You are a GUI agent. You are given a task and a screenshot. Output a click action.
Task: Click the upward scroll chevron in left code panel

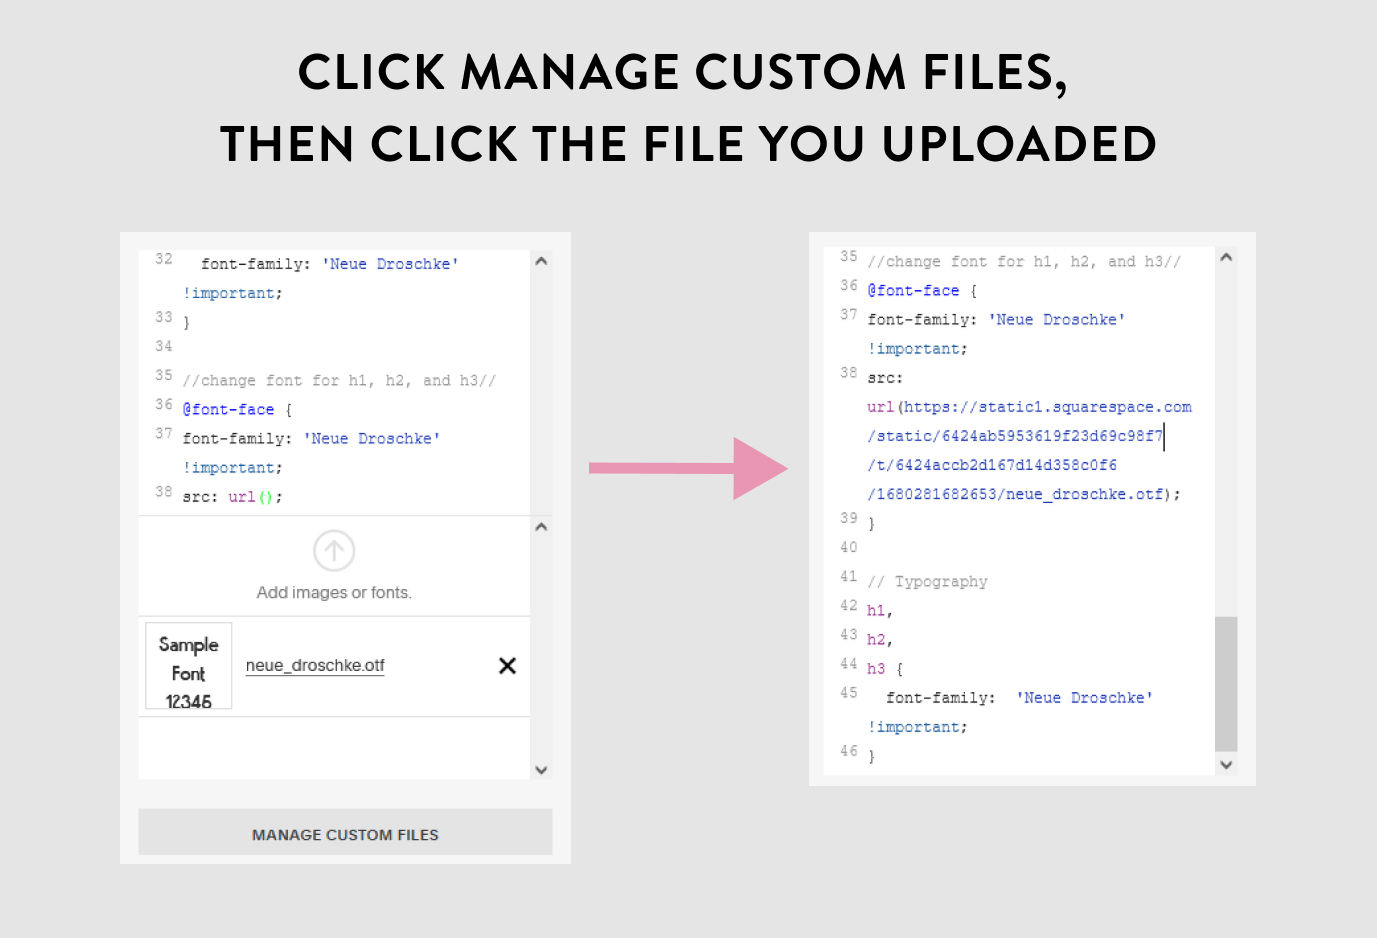click(540, 260)
